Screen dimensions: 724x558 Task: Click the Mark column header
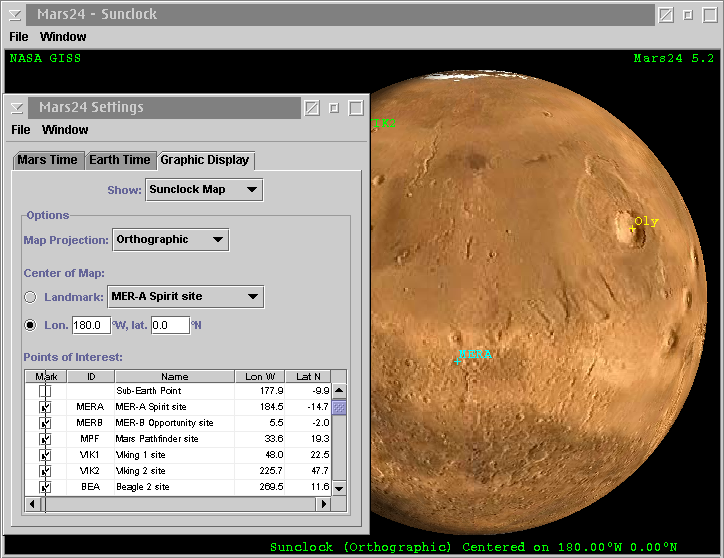pos(46,376)
